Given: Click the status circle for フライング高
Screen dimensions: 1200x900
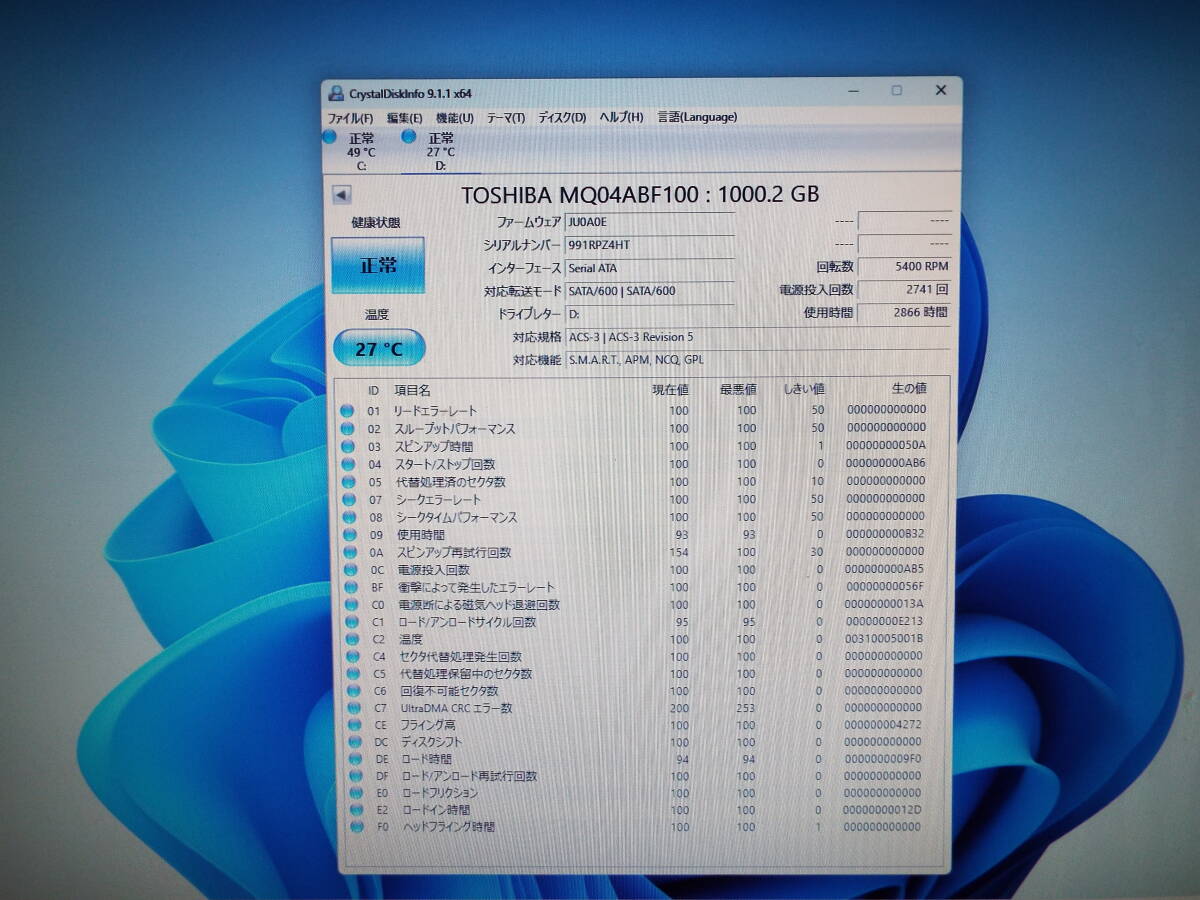Looking at the screenshot, I should tap(354, 725).
